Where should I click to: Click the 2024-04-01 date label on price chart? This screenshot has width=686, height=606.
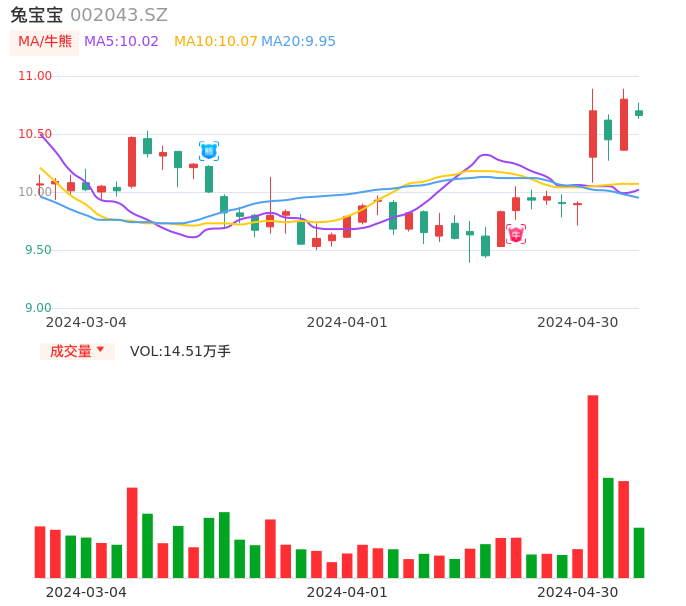(346, 322)
